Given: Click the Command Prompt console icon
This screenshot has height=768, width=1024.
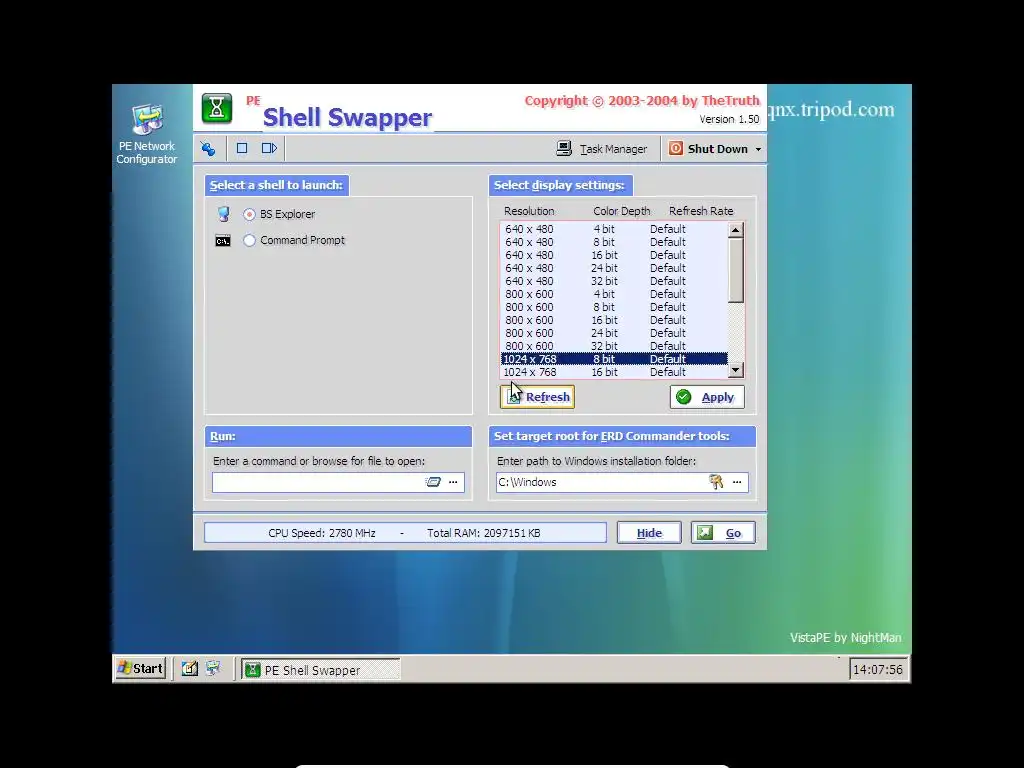Looking at the screenshot, I should point(223,241).
